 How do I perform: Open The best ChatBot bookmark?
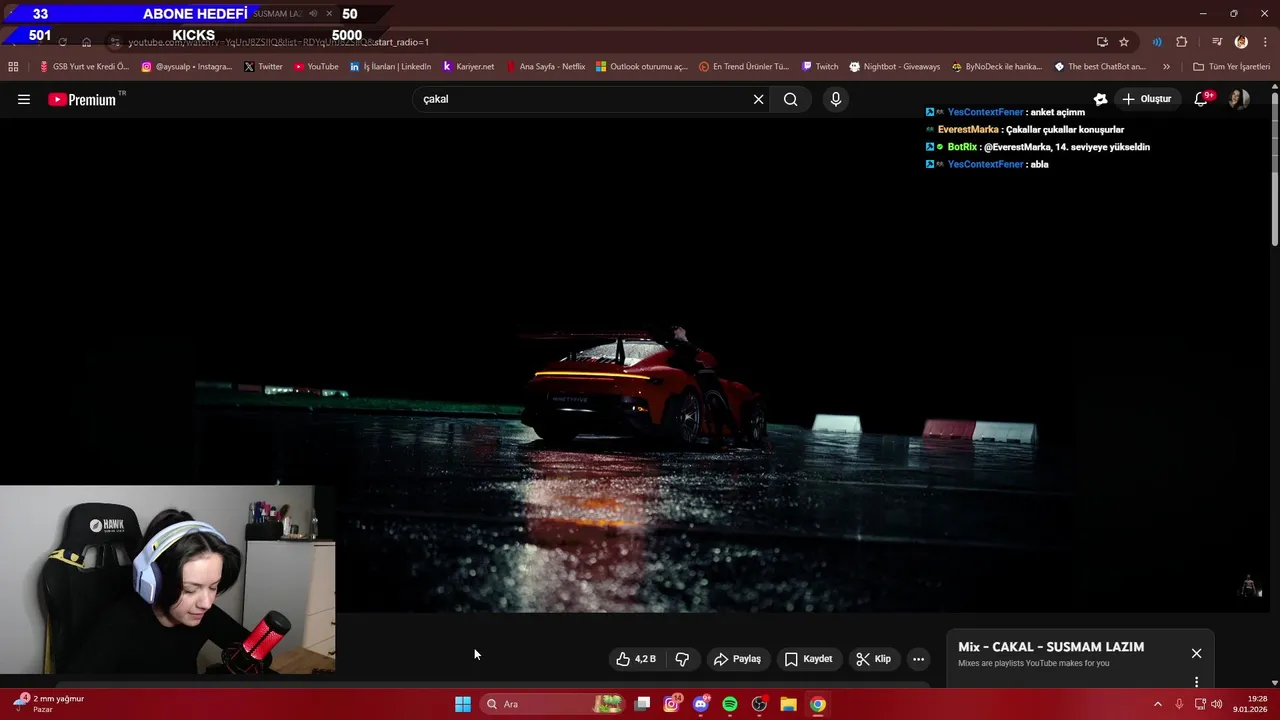click(x=1100, y=67)
